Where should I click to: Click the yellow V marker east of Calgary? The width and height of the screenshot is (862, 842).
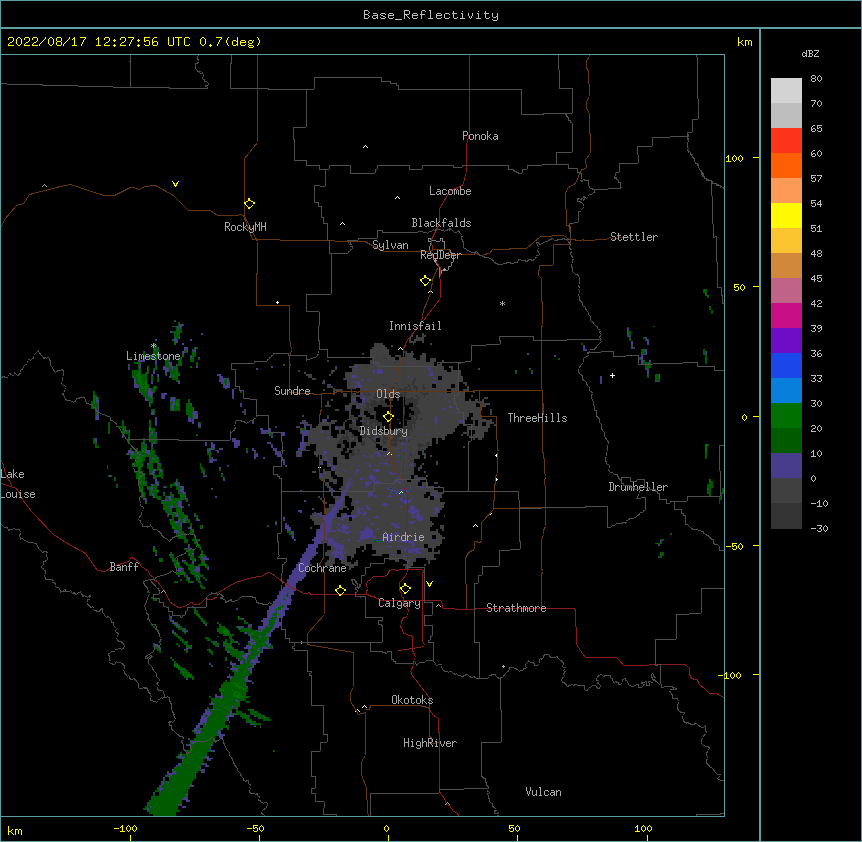pos(429,584)
